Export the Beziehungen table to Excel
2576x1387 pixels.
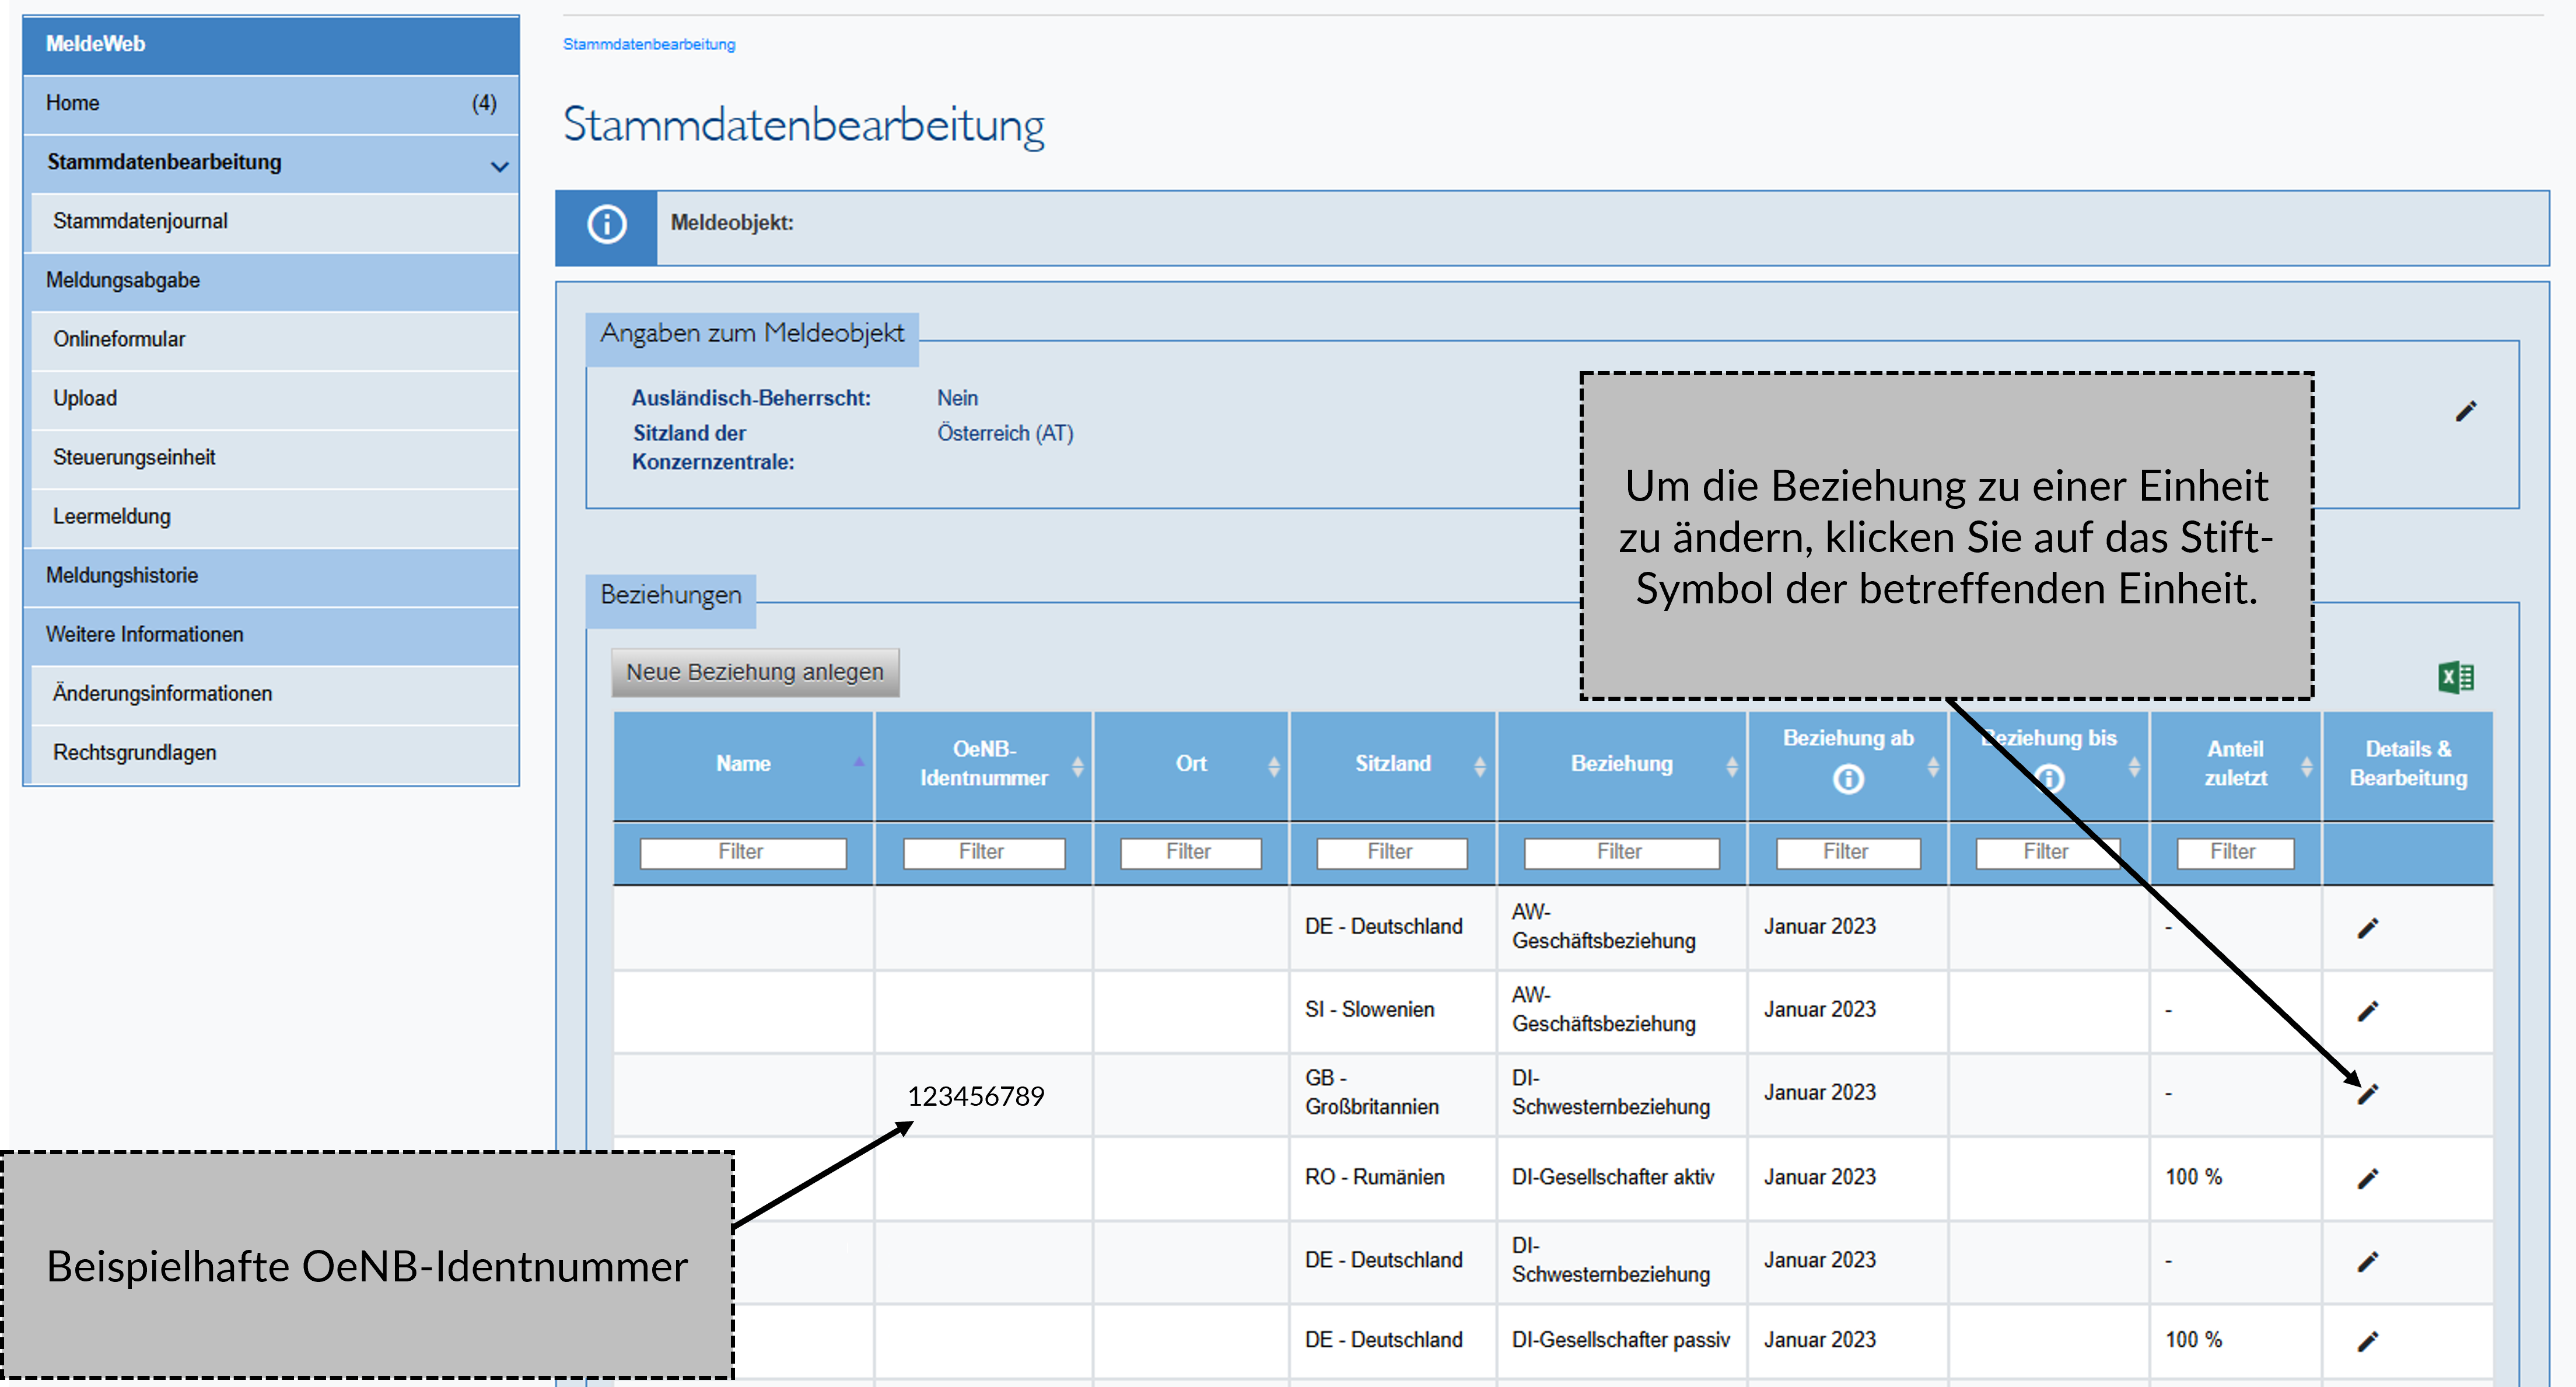(2455, 677)
